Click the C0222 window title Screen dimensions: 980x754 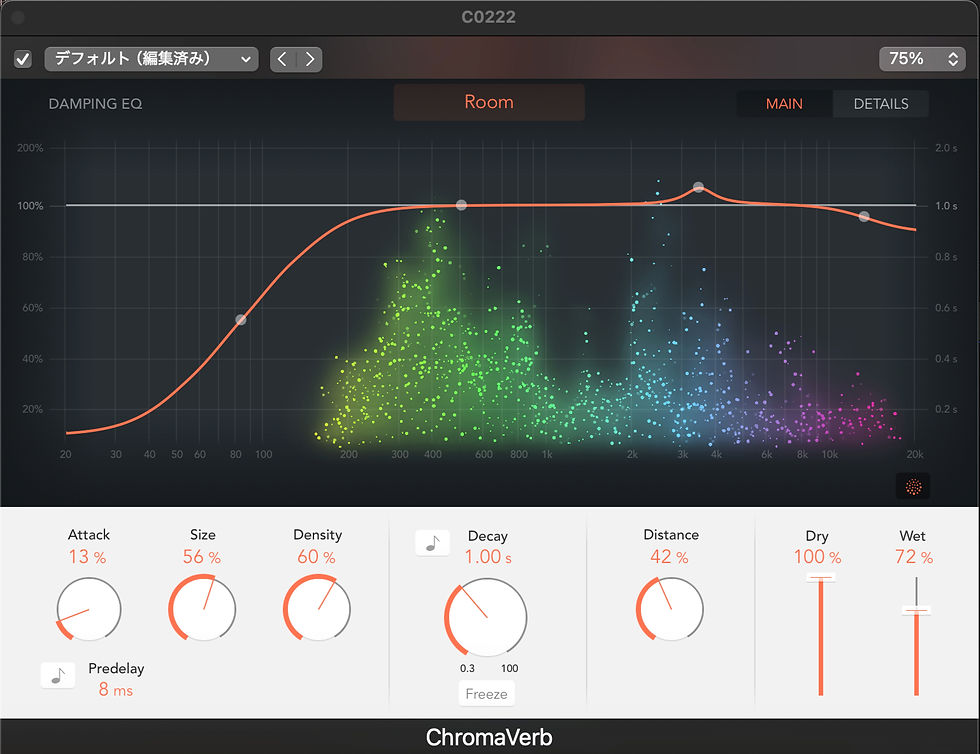489,17
